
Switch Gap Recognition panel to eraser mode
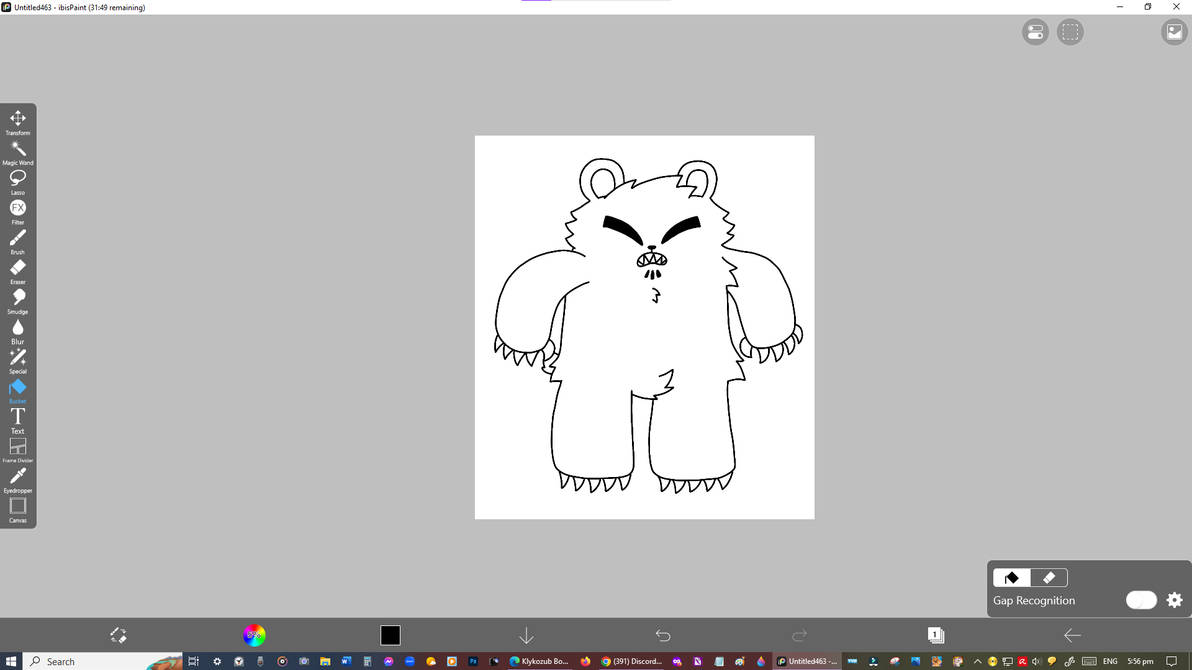coord(1048,577)
